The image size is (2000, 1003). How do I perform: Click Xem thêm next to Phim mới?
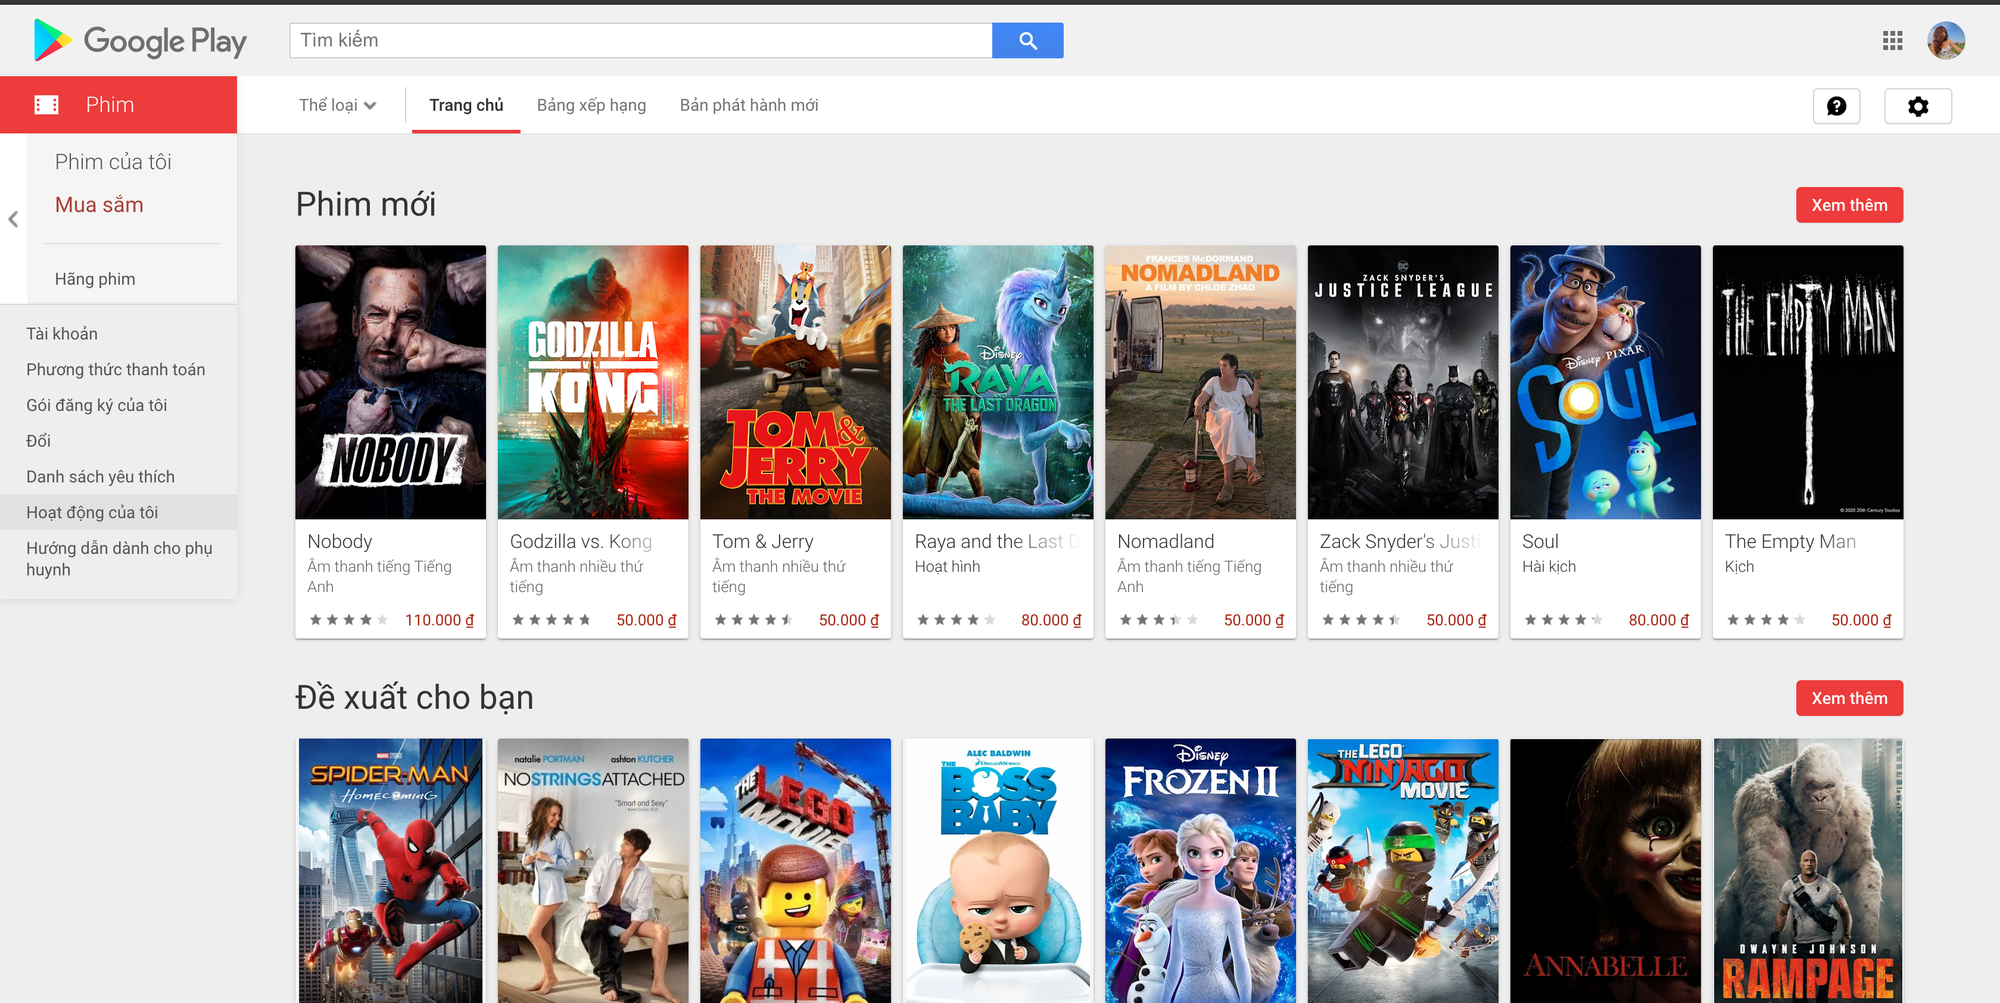point(1849,205)
